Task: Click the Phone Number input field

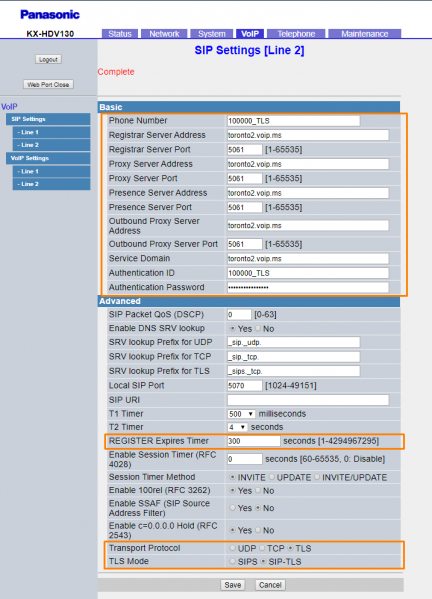Action: 293,121
